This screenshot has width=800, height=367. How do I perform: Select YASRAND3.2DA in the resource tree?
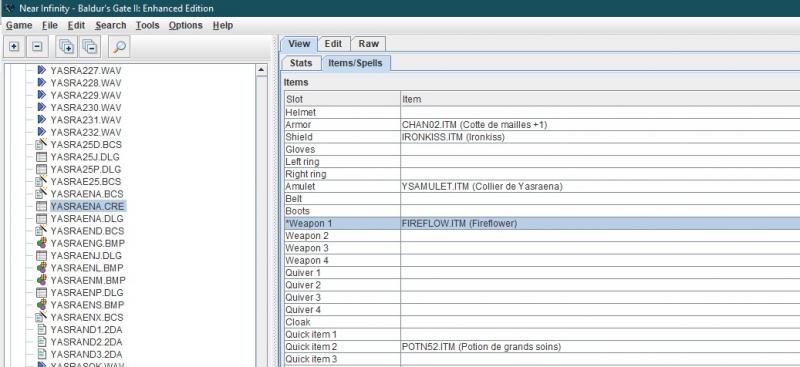86,354
